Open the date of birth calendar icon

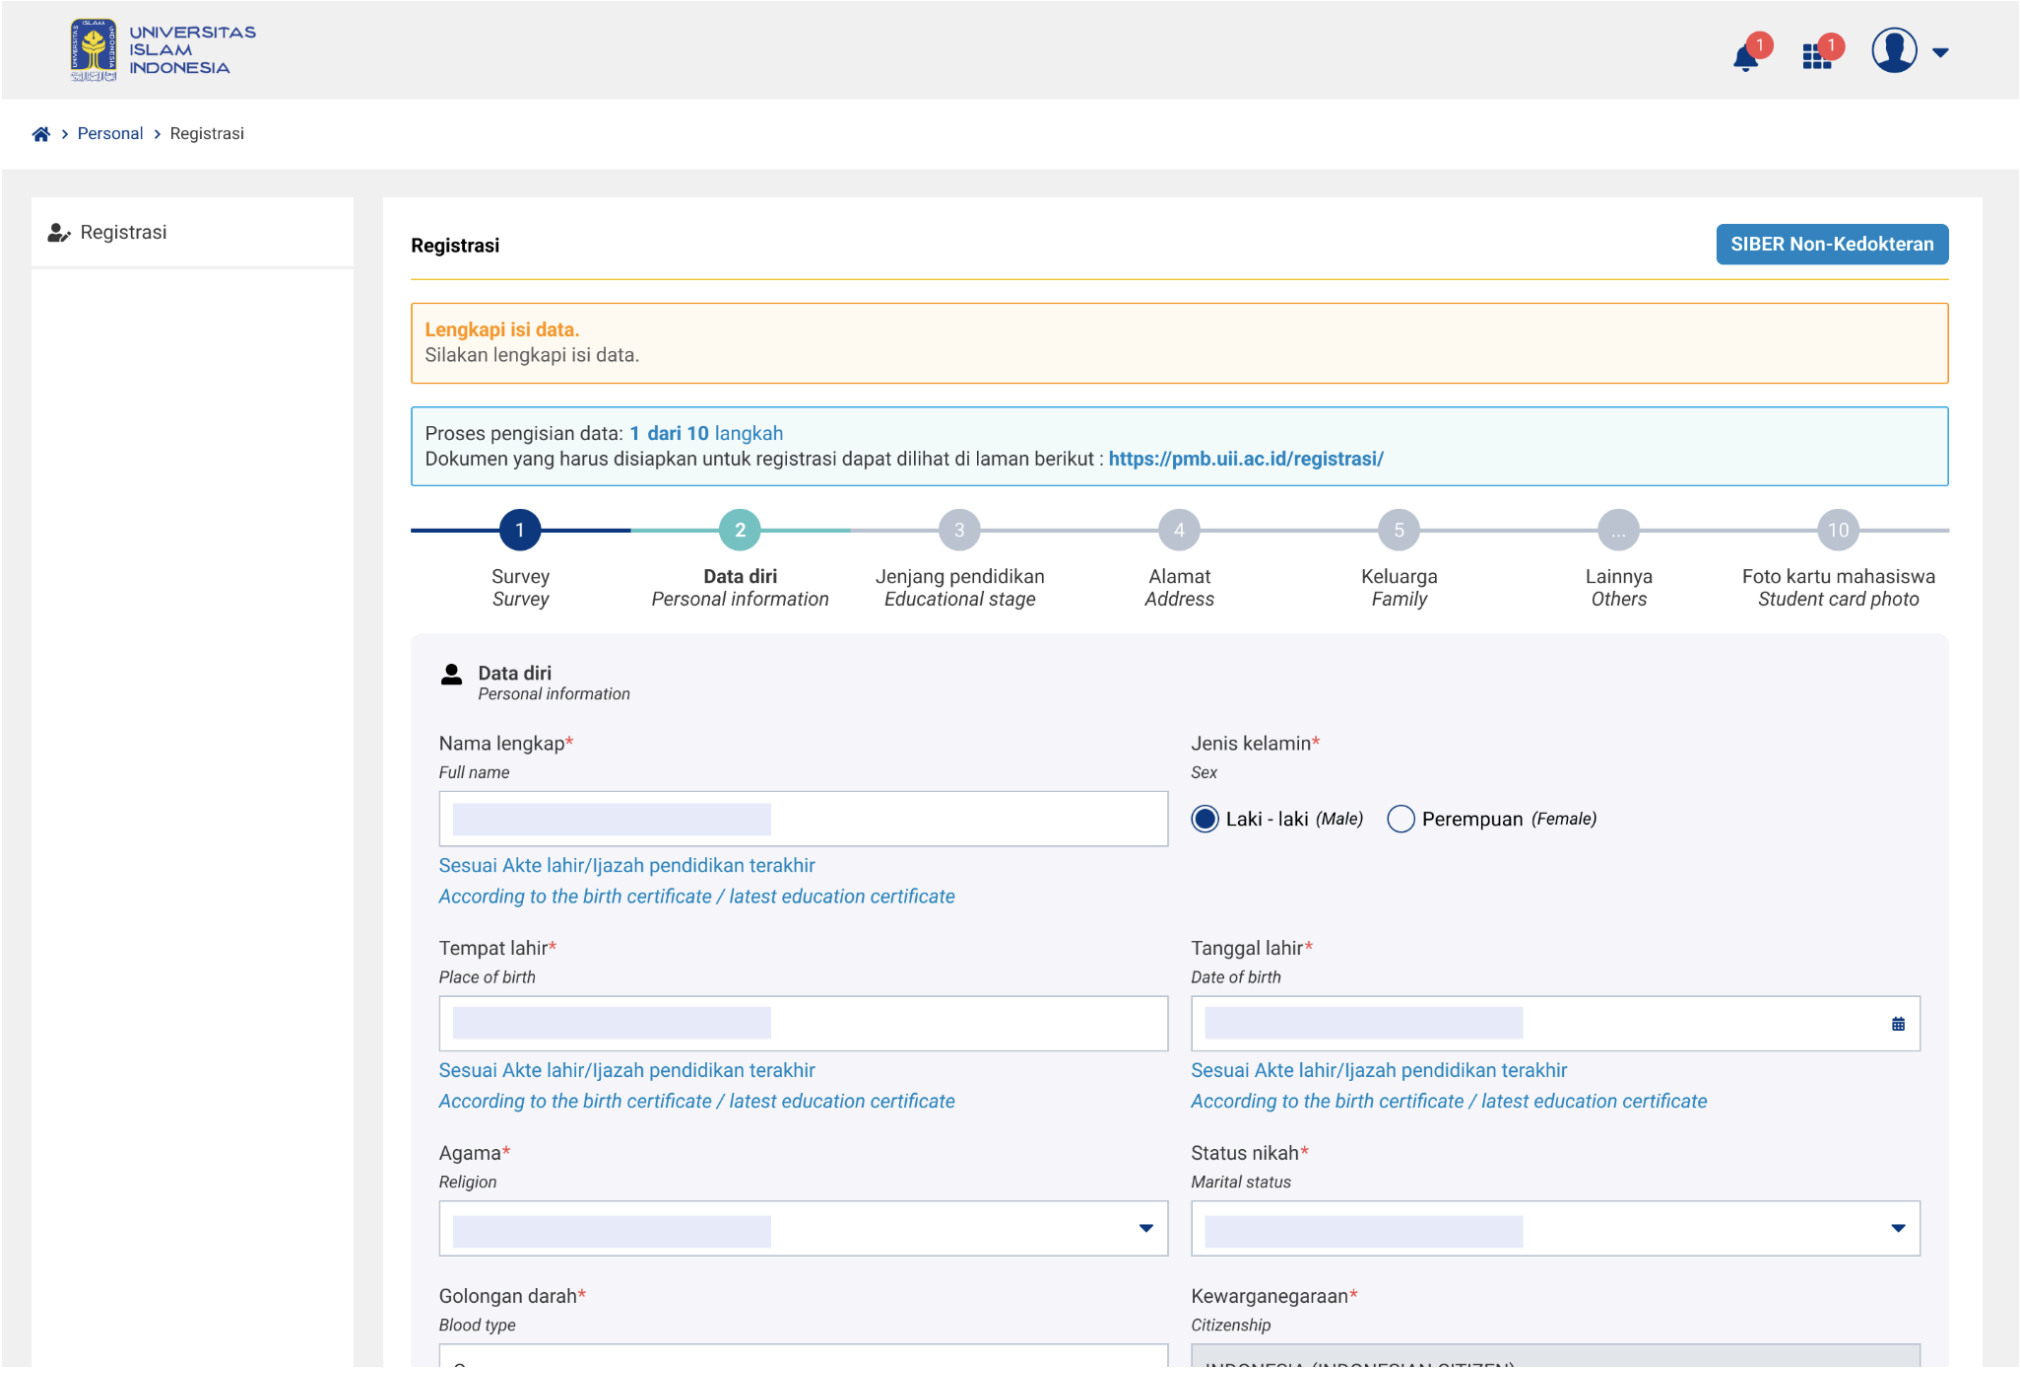(1897, 1024)
